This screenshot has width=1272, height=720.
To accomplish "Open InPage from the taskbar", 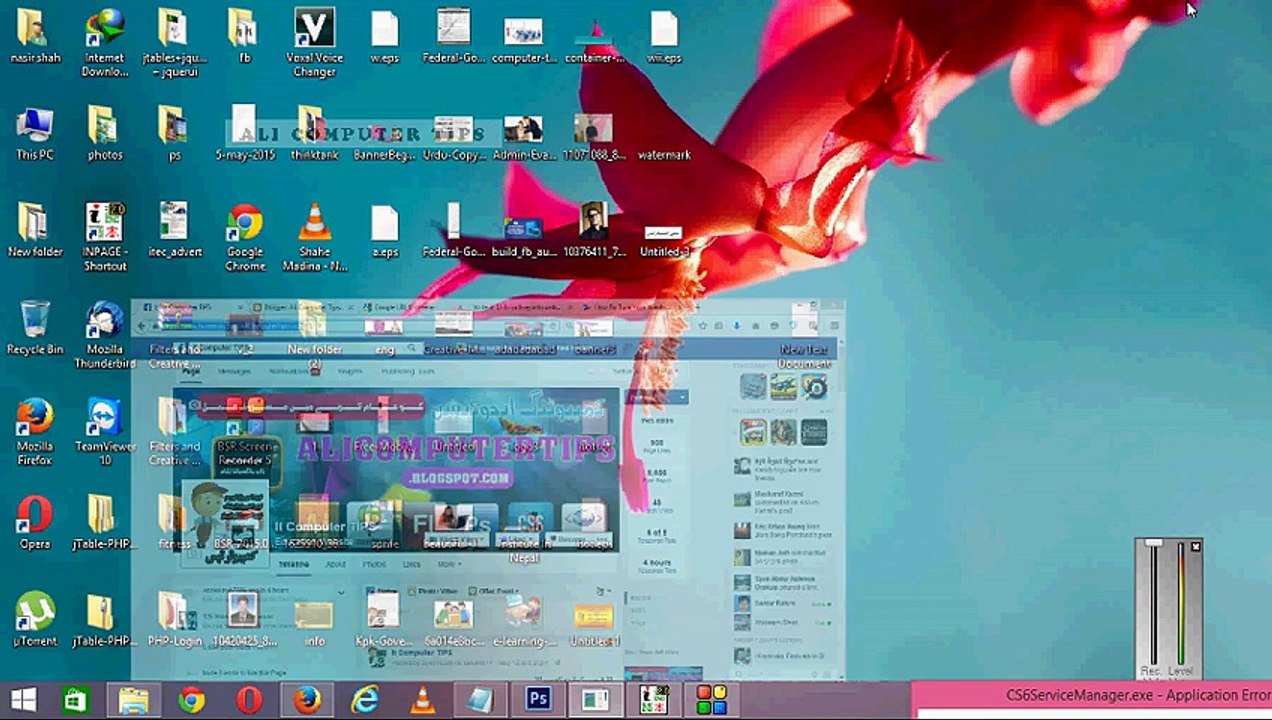I will (654, 700).
